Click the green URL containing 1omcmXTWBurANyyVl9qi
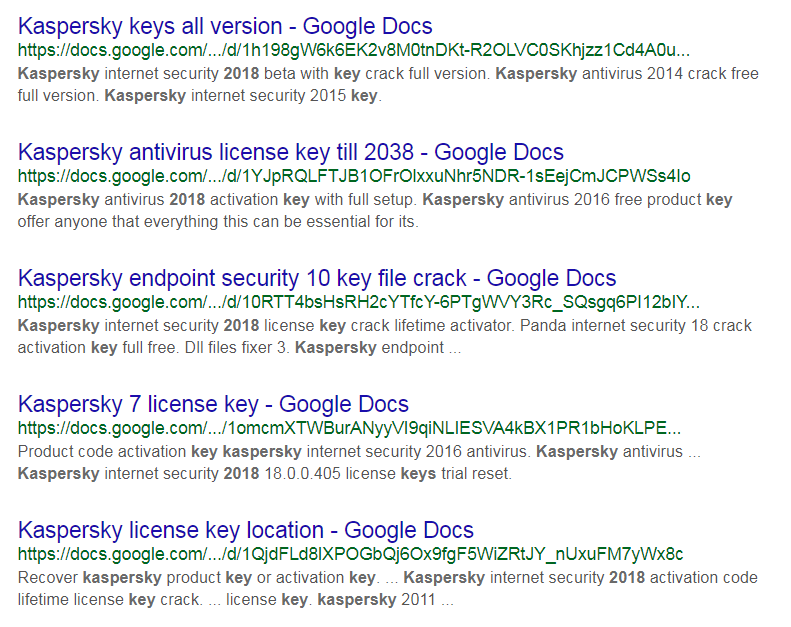 (350, 428)
